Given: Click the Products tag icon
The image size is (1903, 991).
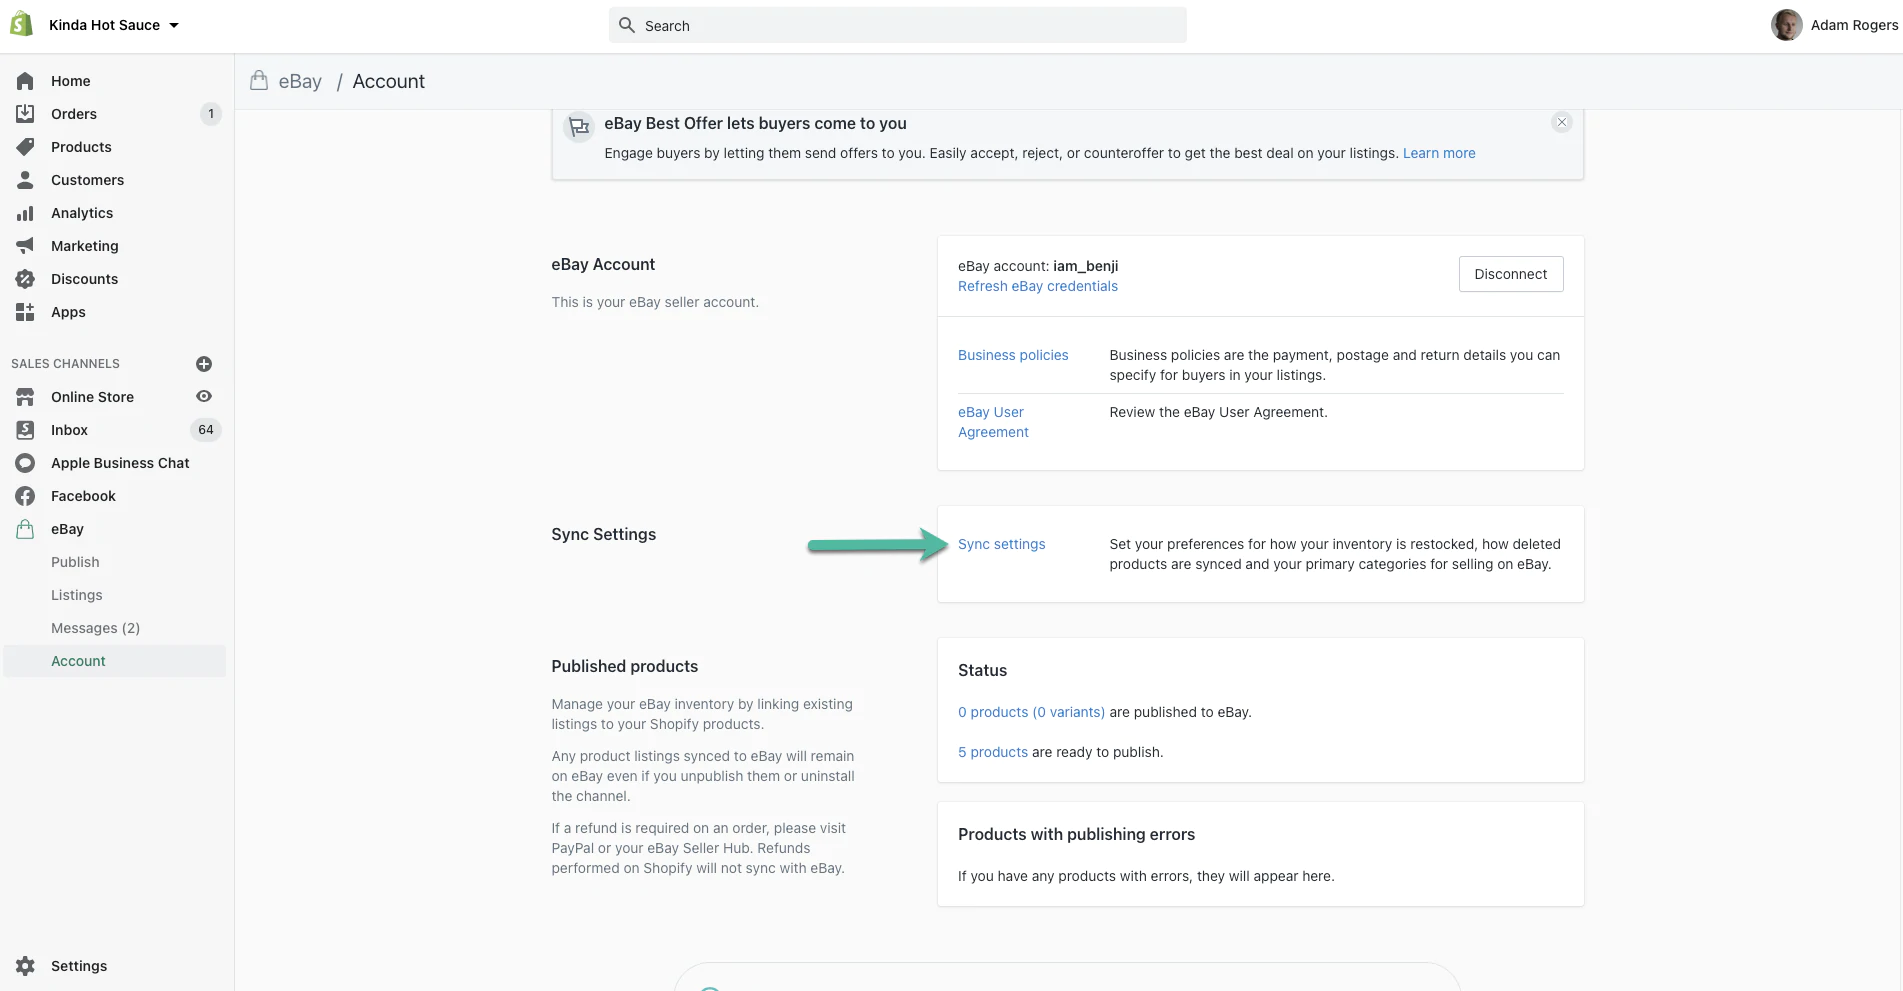Looking at the screenshot, I should pos(25,147).
